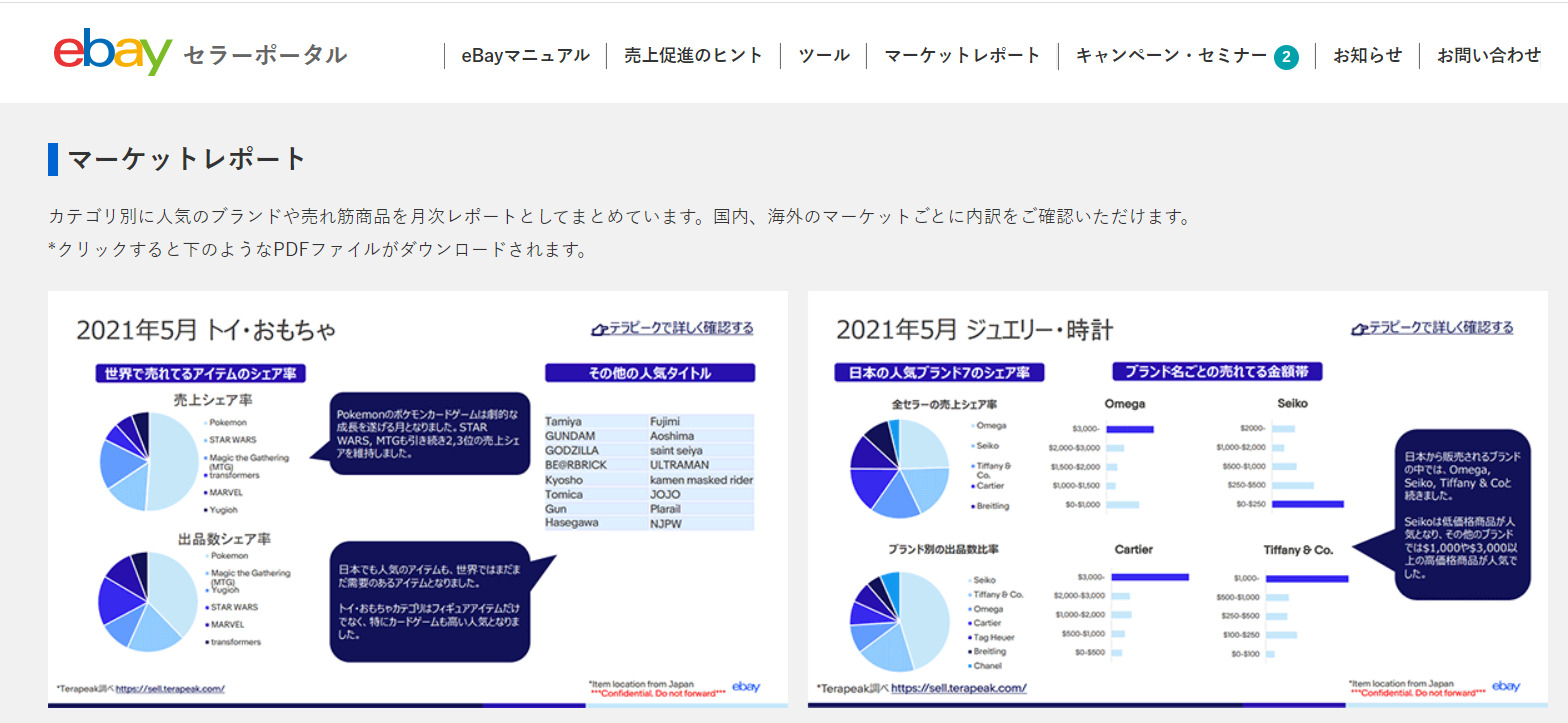Viewport: 1568px width, 723px height.
Task: Click the small eBay logo in toy report footer
Action: [x=746, y=686]
